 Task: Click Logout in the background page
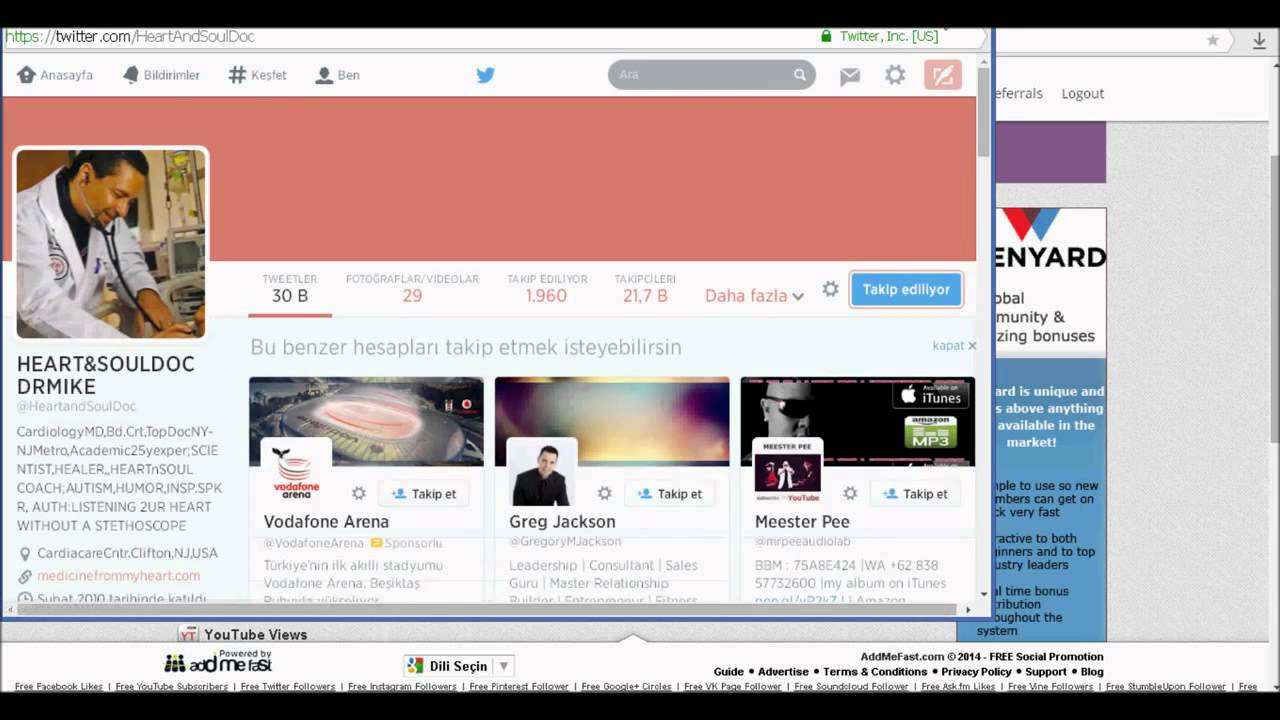click(1083, 93)
